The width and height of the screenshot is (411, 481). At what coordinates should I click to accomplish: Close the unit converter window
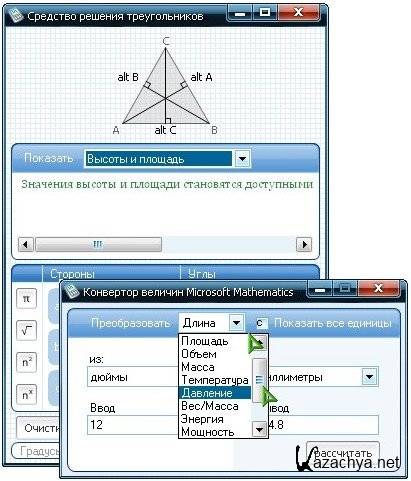378,289
